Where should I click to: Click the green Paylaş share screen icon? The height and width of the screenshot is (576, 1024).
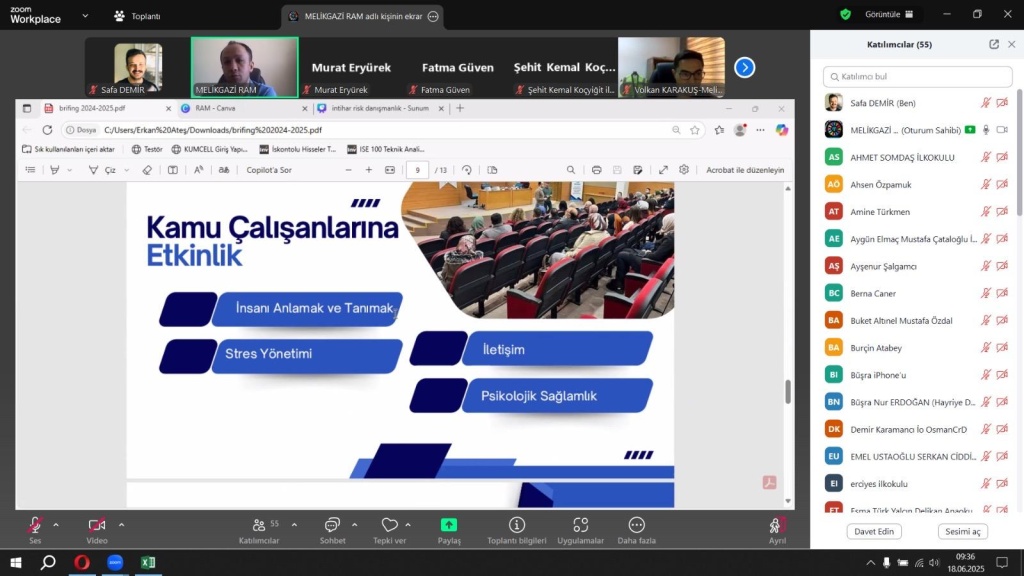click(449, 525)
